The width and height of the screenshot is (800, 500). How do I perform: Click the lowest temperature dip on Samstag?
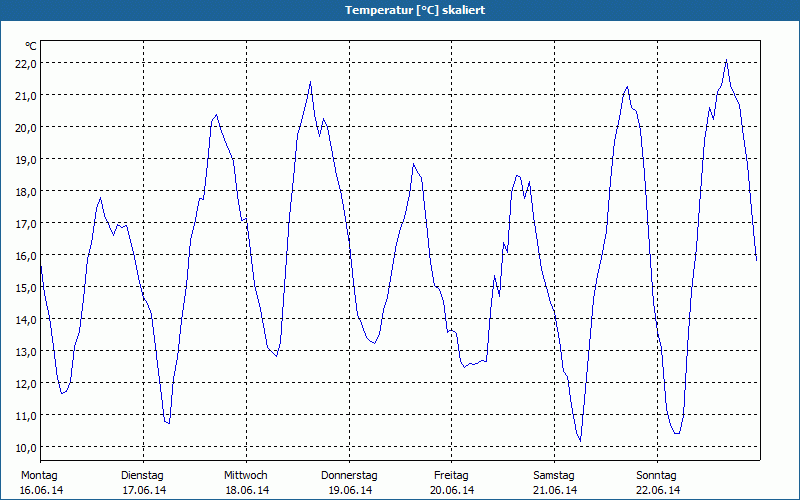coord(580,440)
